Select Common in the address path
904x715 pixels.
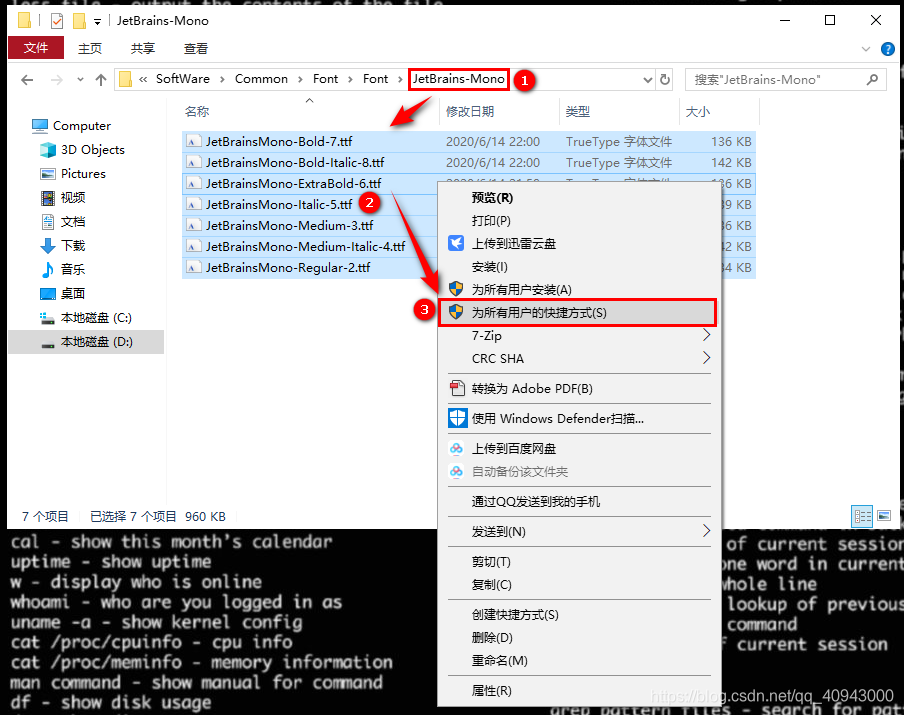(x=261, y=79)
